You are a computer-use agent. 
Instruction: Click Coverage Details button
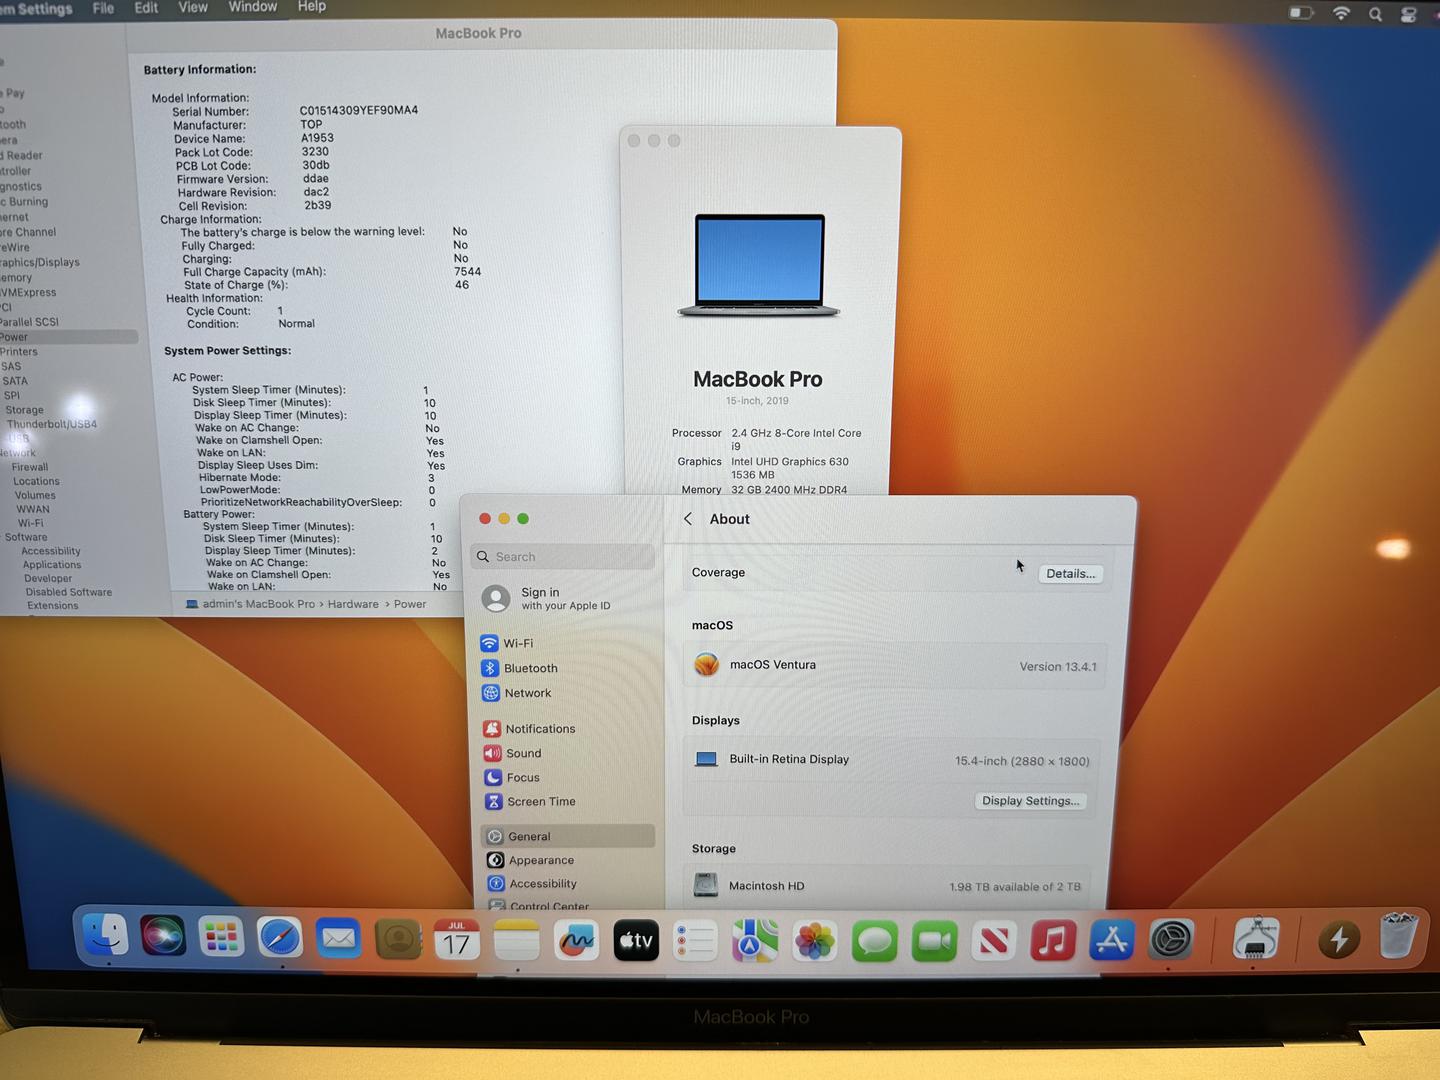pos(1071,573)
